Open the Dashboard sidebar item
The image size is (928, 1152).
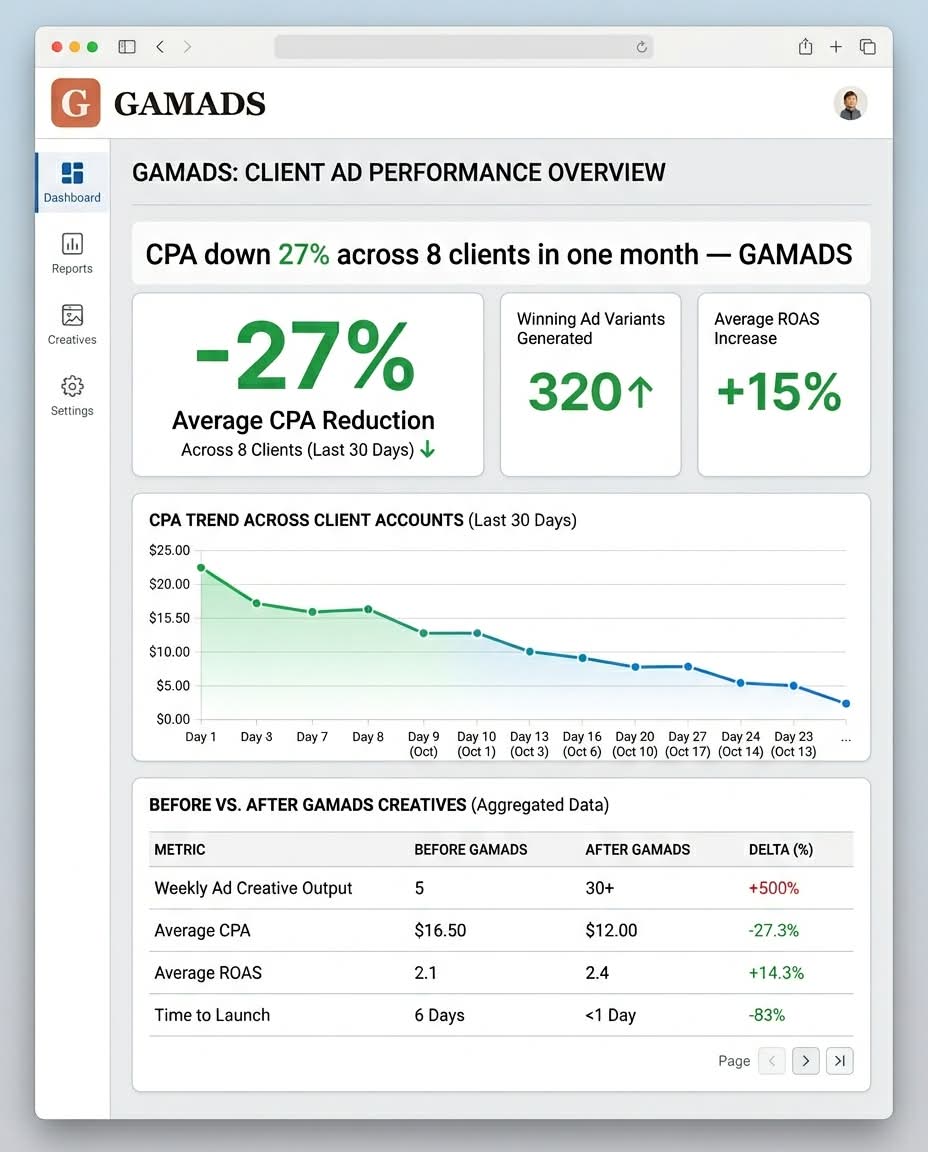coord(72,182)
